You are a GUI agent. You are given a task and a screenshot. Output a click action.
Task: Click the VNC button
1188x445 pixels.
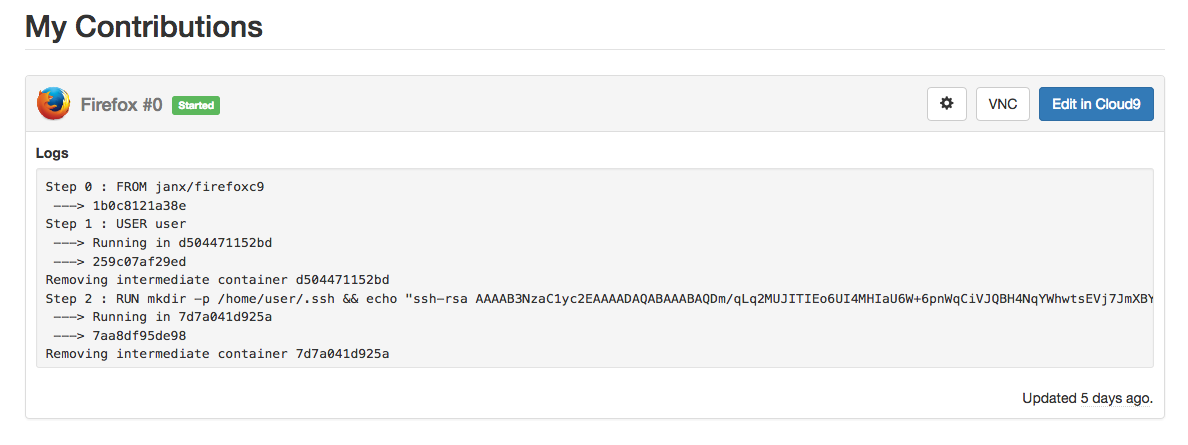[1002, 104]
